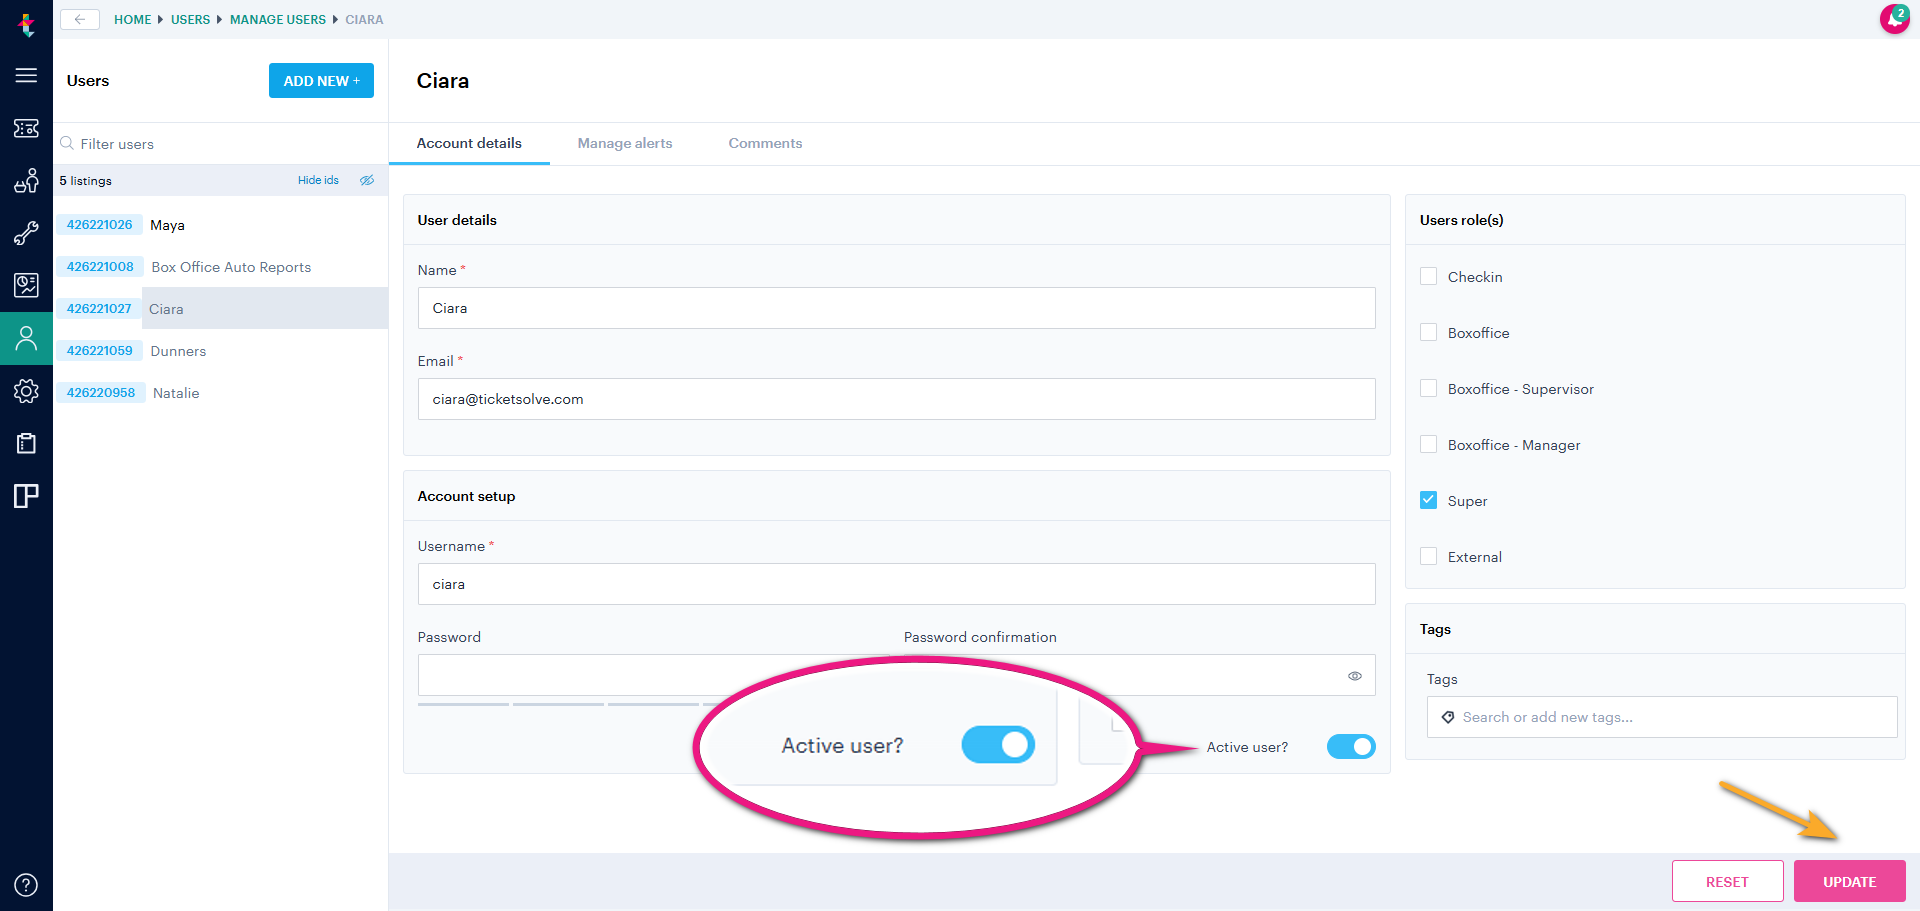Viewport: 1920px width, 911px height.
Task: Click into the Name input field
Action: [896, 308]
